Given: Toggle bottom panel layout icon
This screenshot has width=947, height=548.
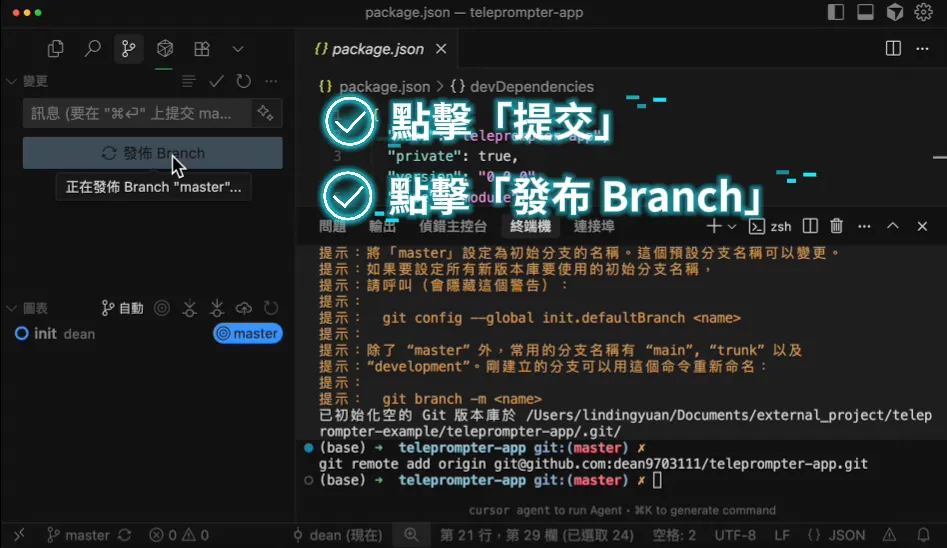Looking at the screenshot, I should [x=865, y=12].
